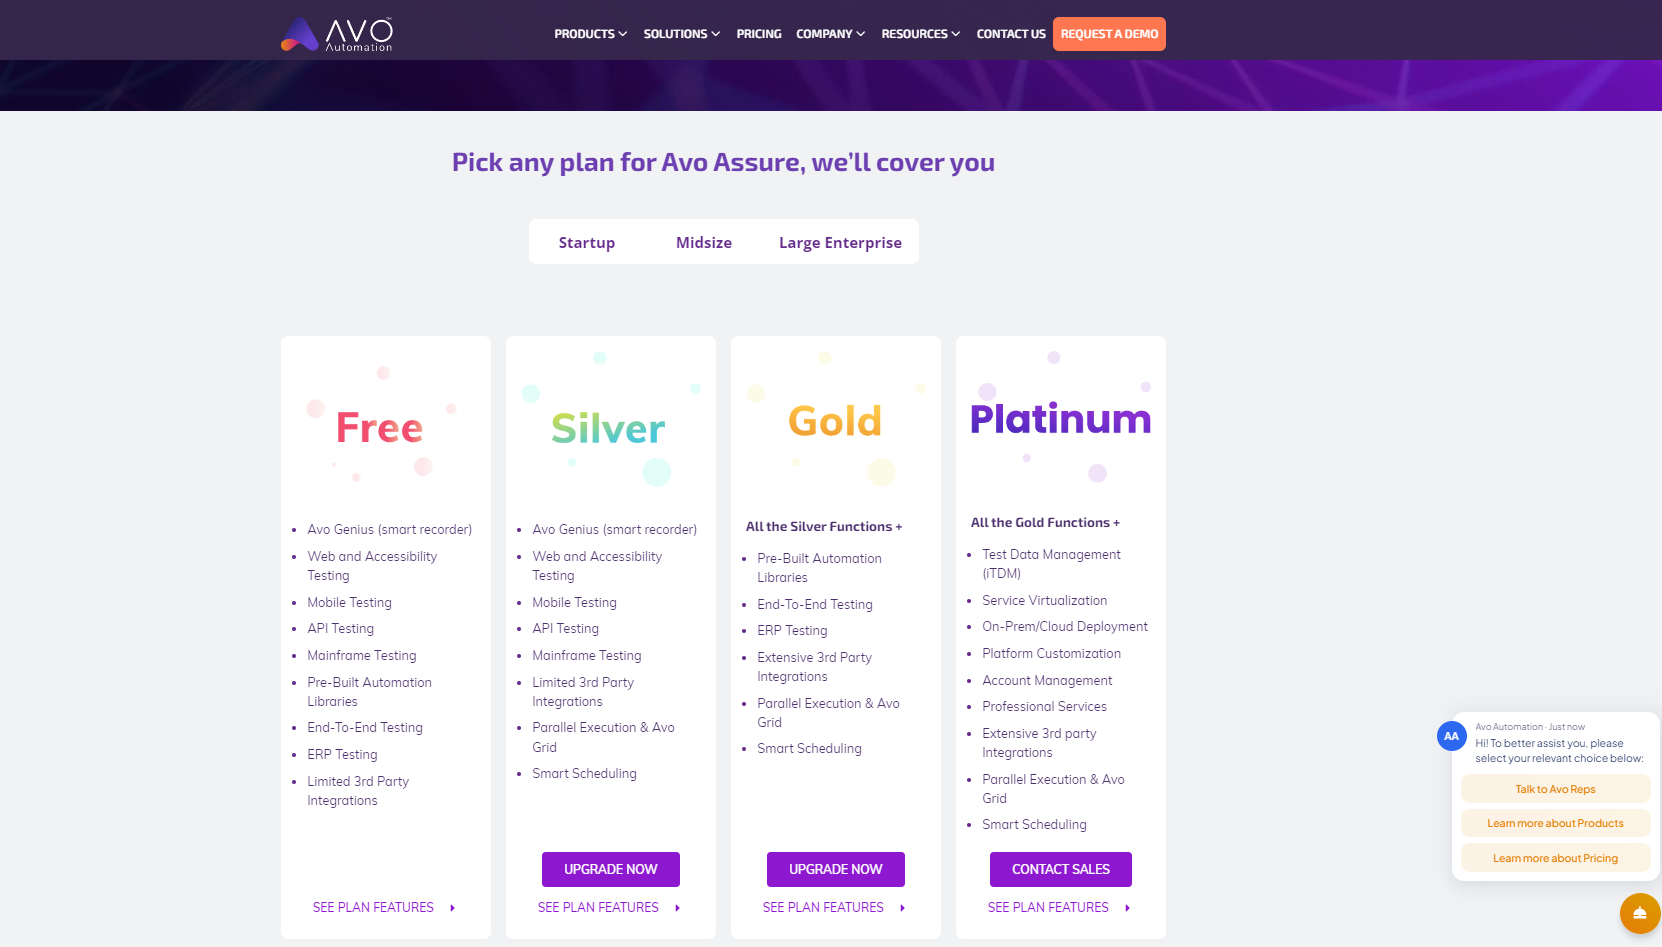Expand the Company dropdown menu
The height and width of the screenshot is (947, 1662).
830,34
